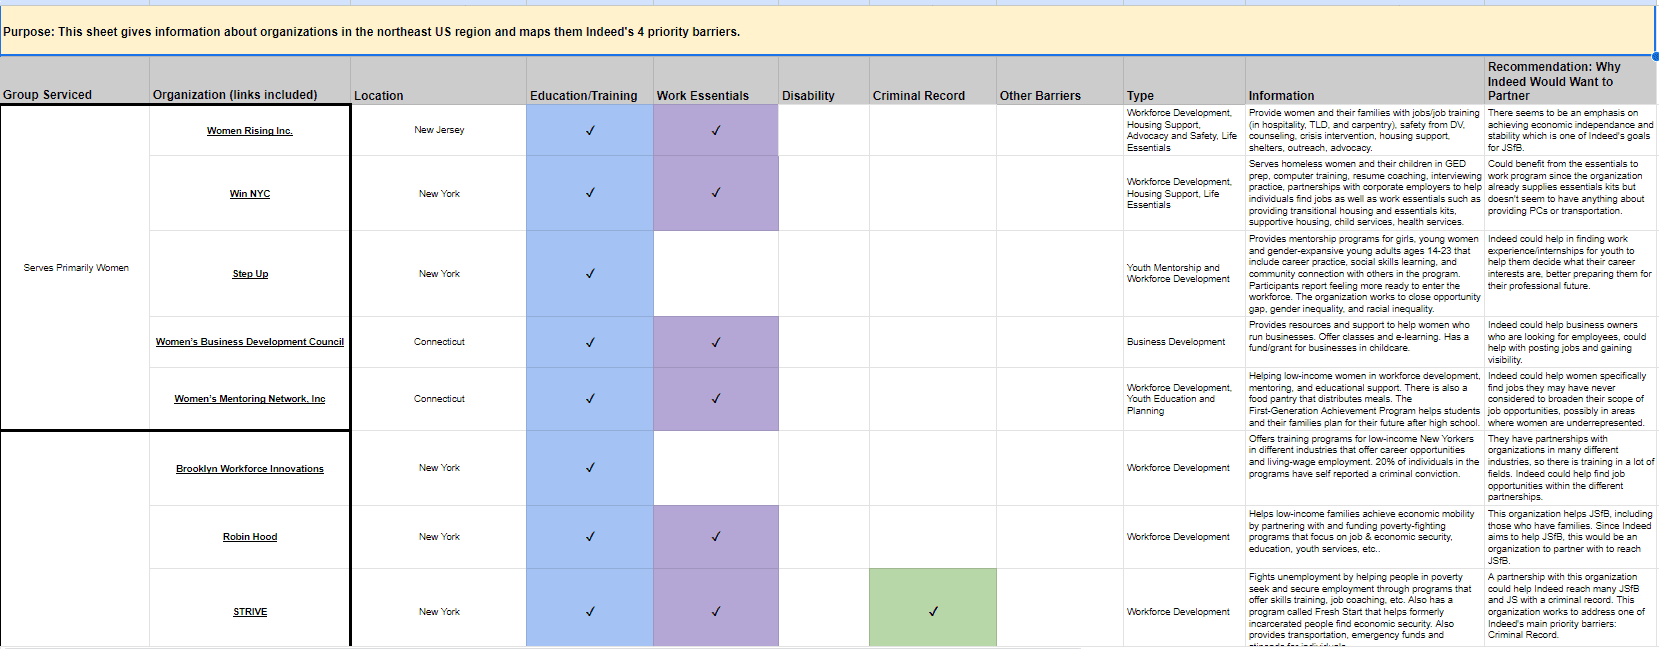Open Women's Business Development Council link
Screen dimensions: 1659x649
coord(249,342)
